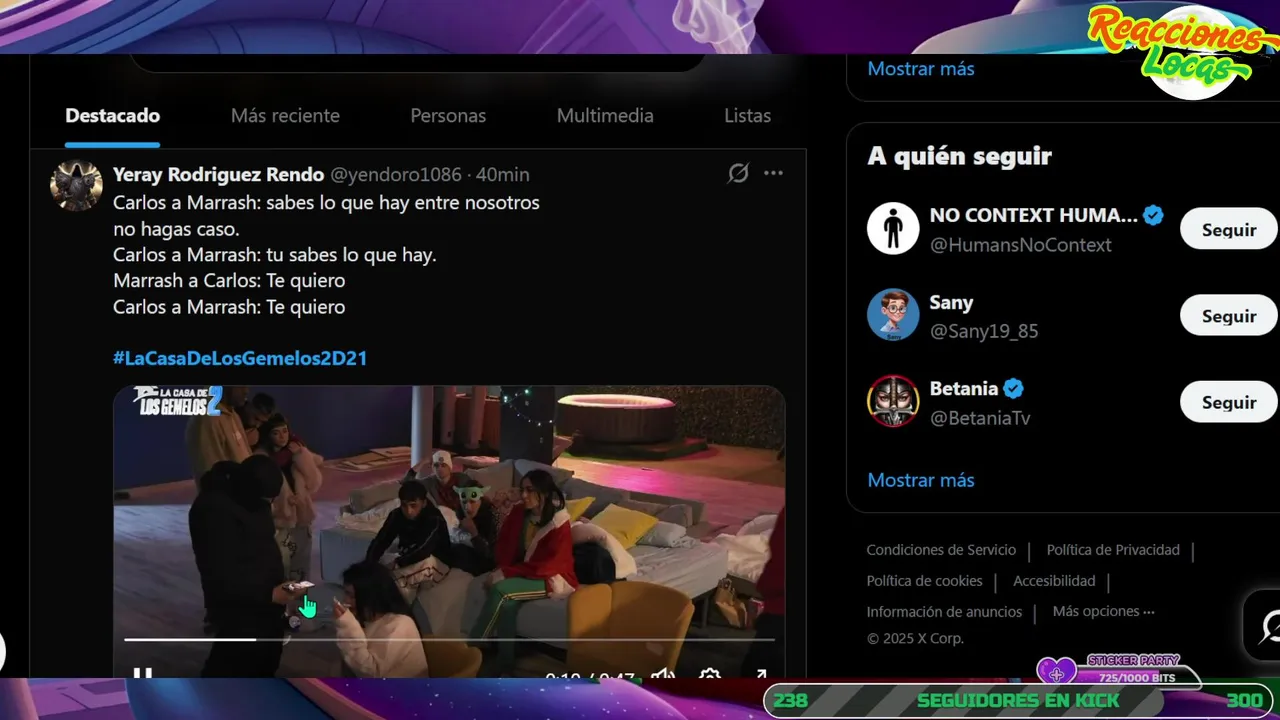Select the Personas tab
1280x720 pixels.
tap(448, 116)
